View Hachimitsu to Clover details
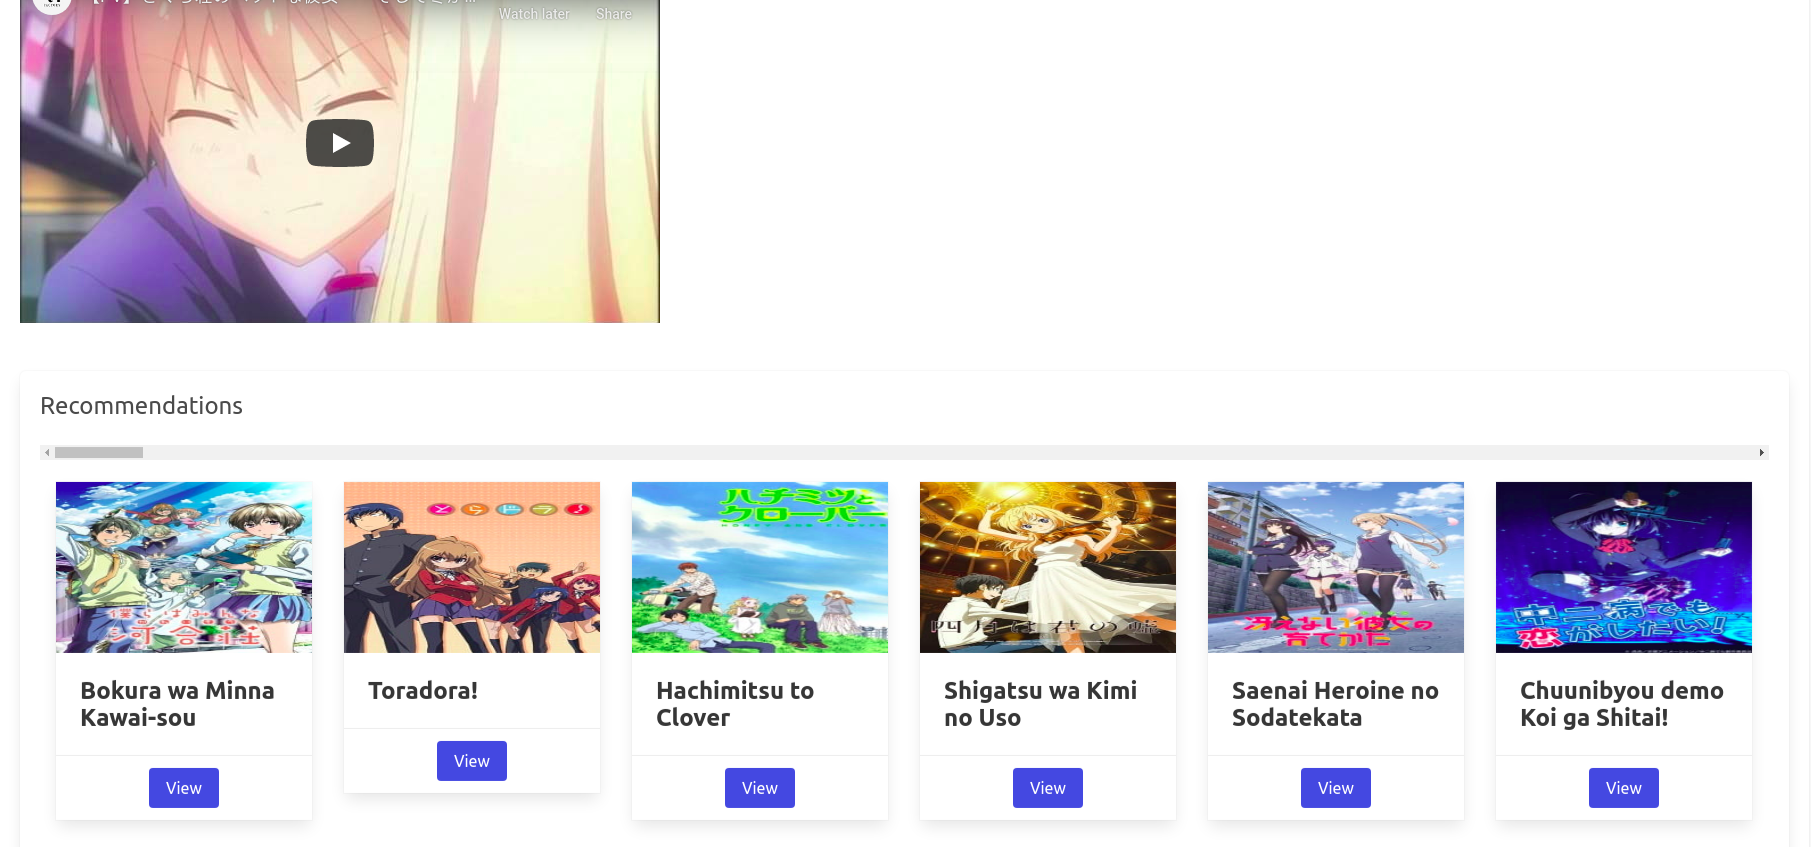Image resolution: width=1811 pixels, height=847 pixels. (760, 788)
